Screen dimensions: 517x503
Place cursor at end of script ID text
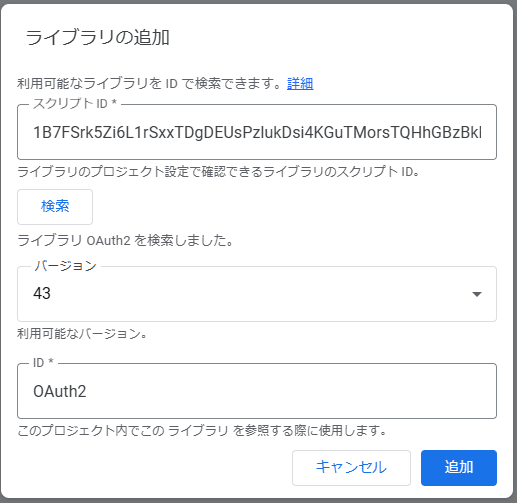pyautogui.click(x=482, y=133)
